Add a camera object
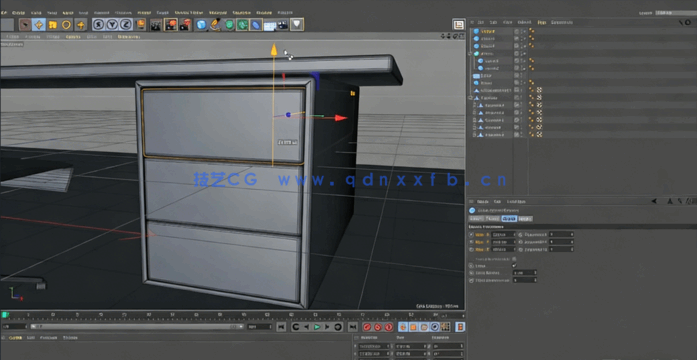697x360 pixels. click(x=283, y=25)
